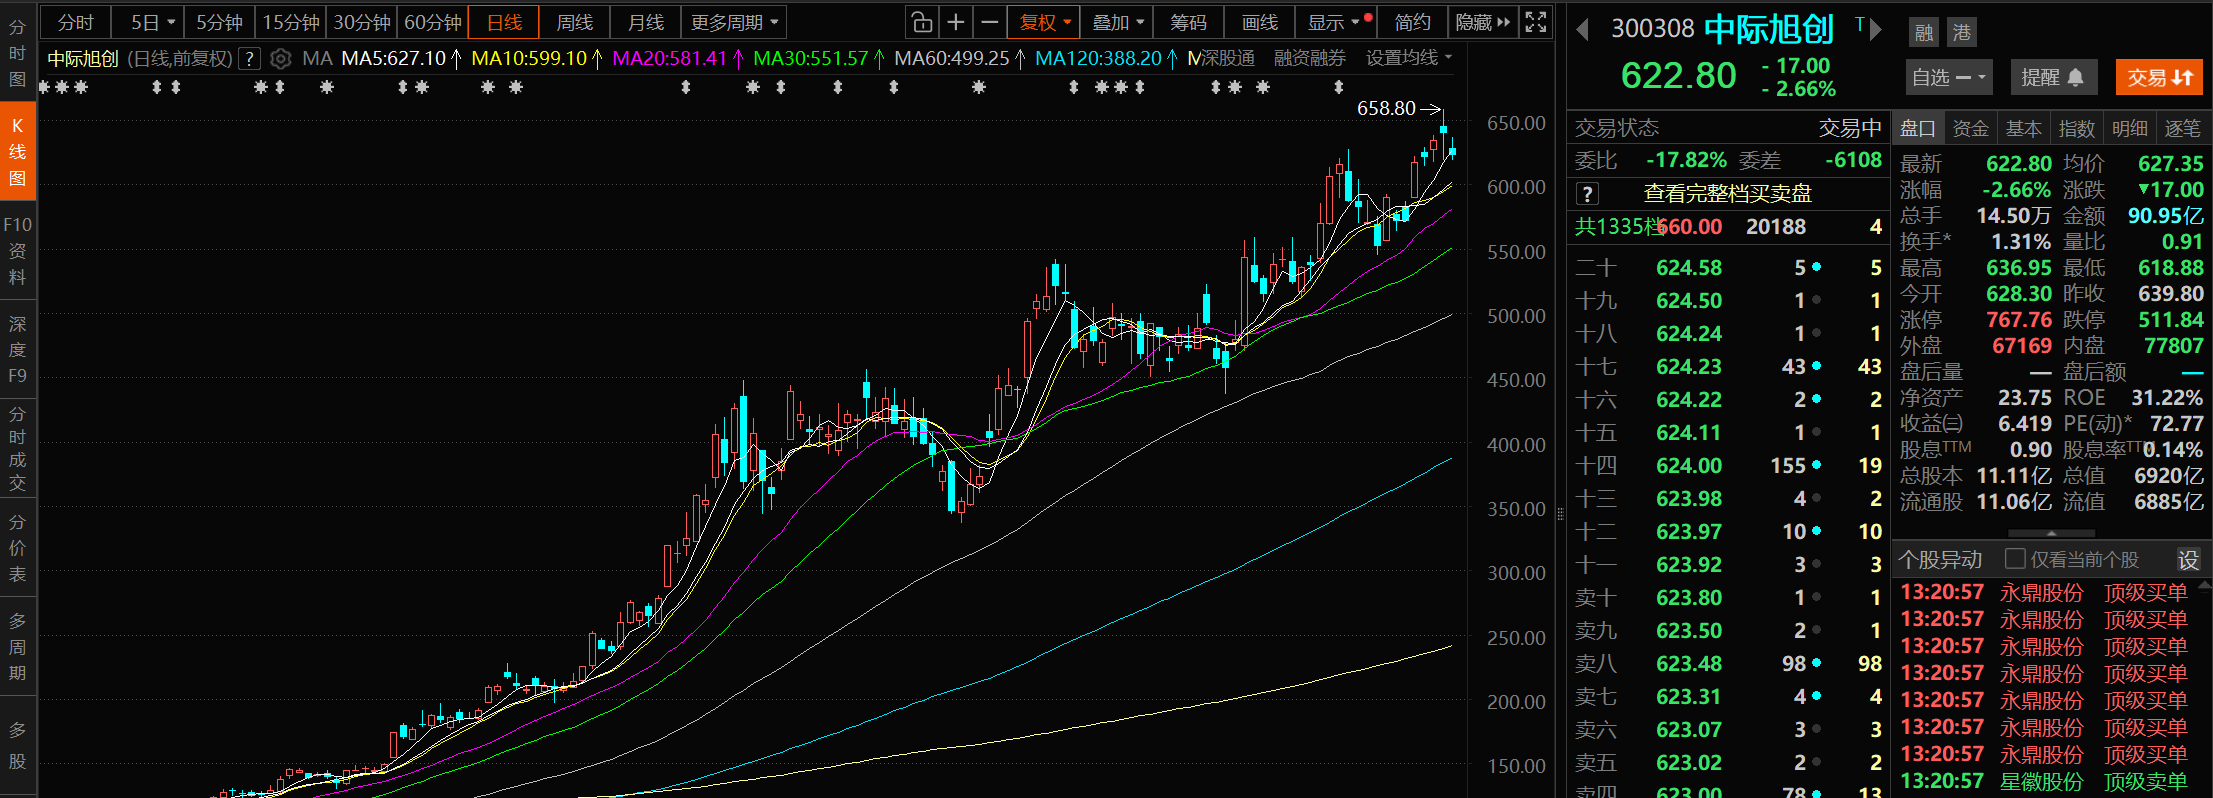Select K线图 sidebar view

(17, 152)
